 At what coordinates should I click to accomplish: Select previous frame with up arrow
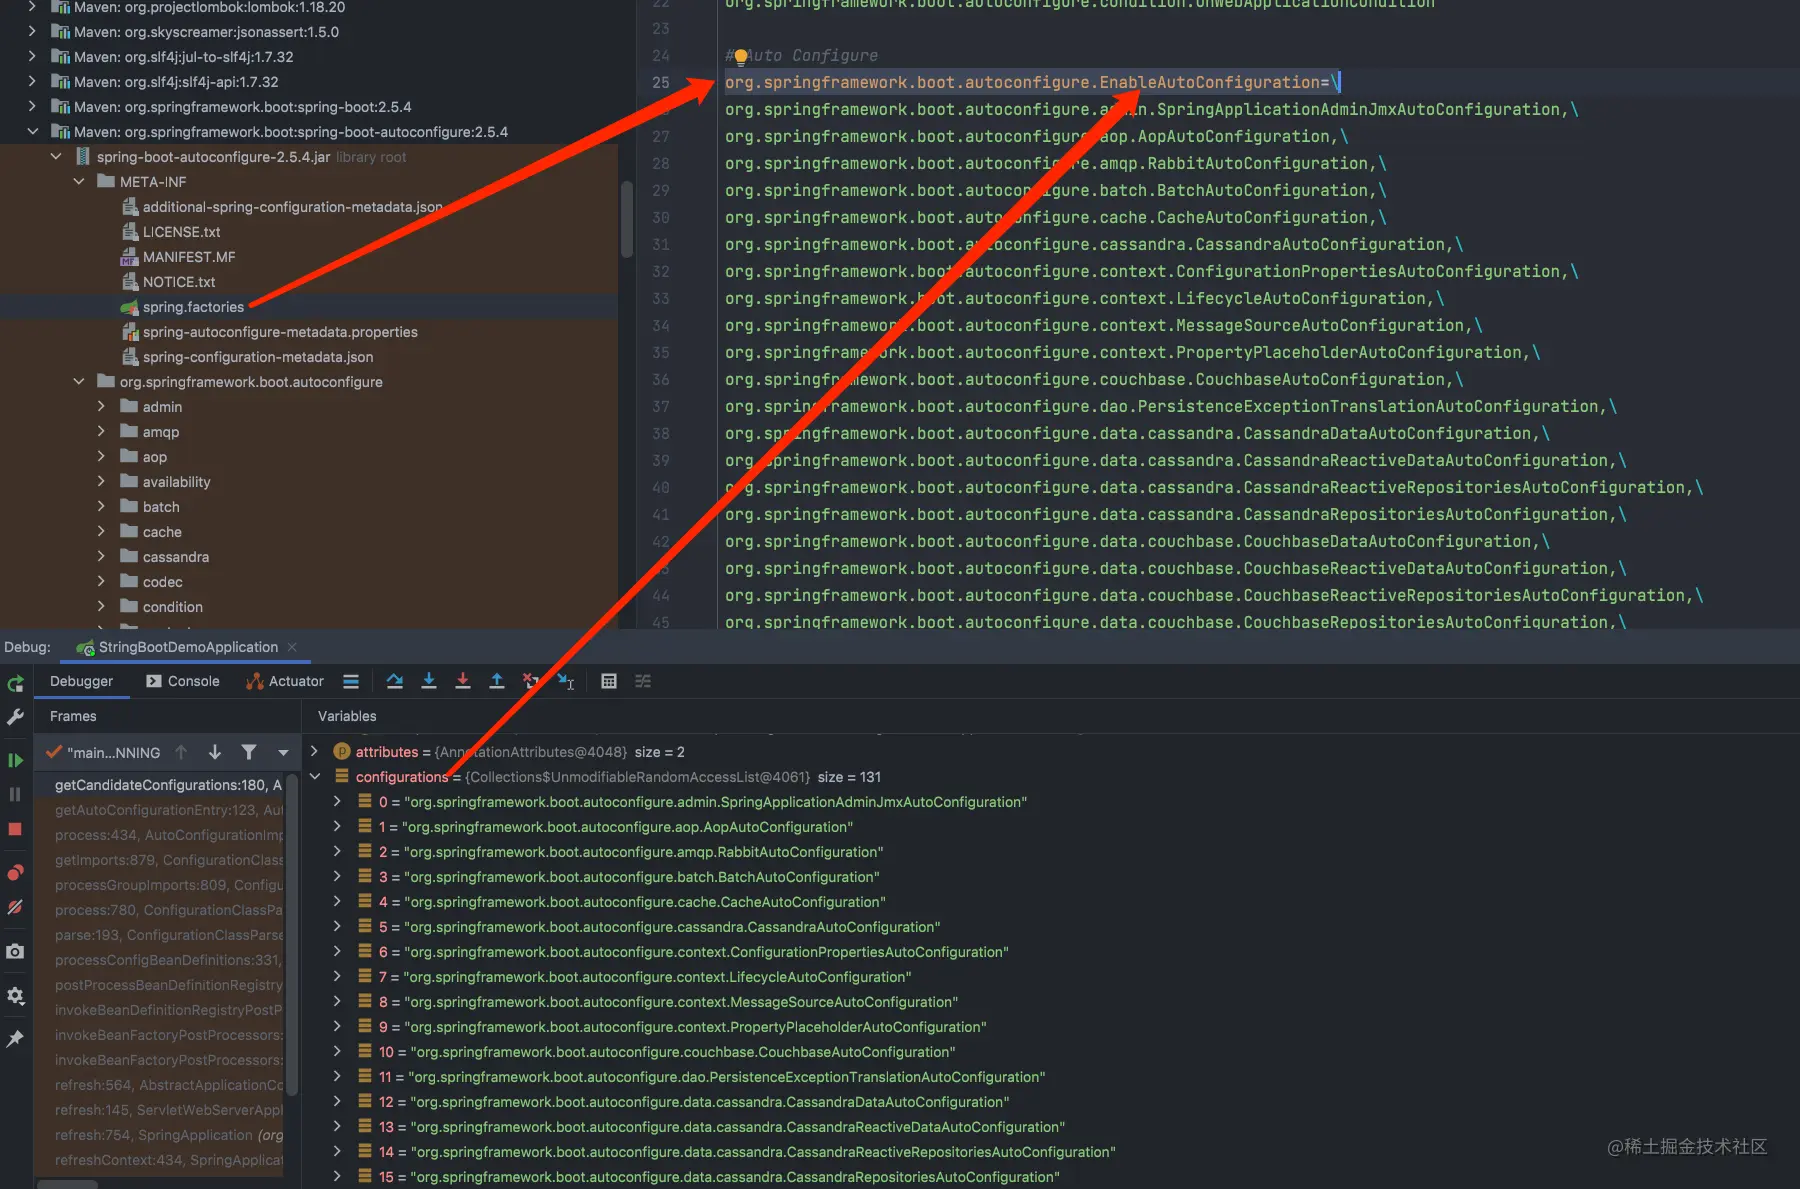[x=181, y=752]
